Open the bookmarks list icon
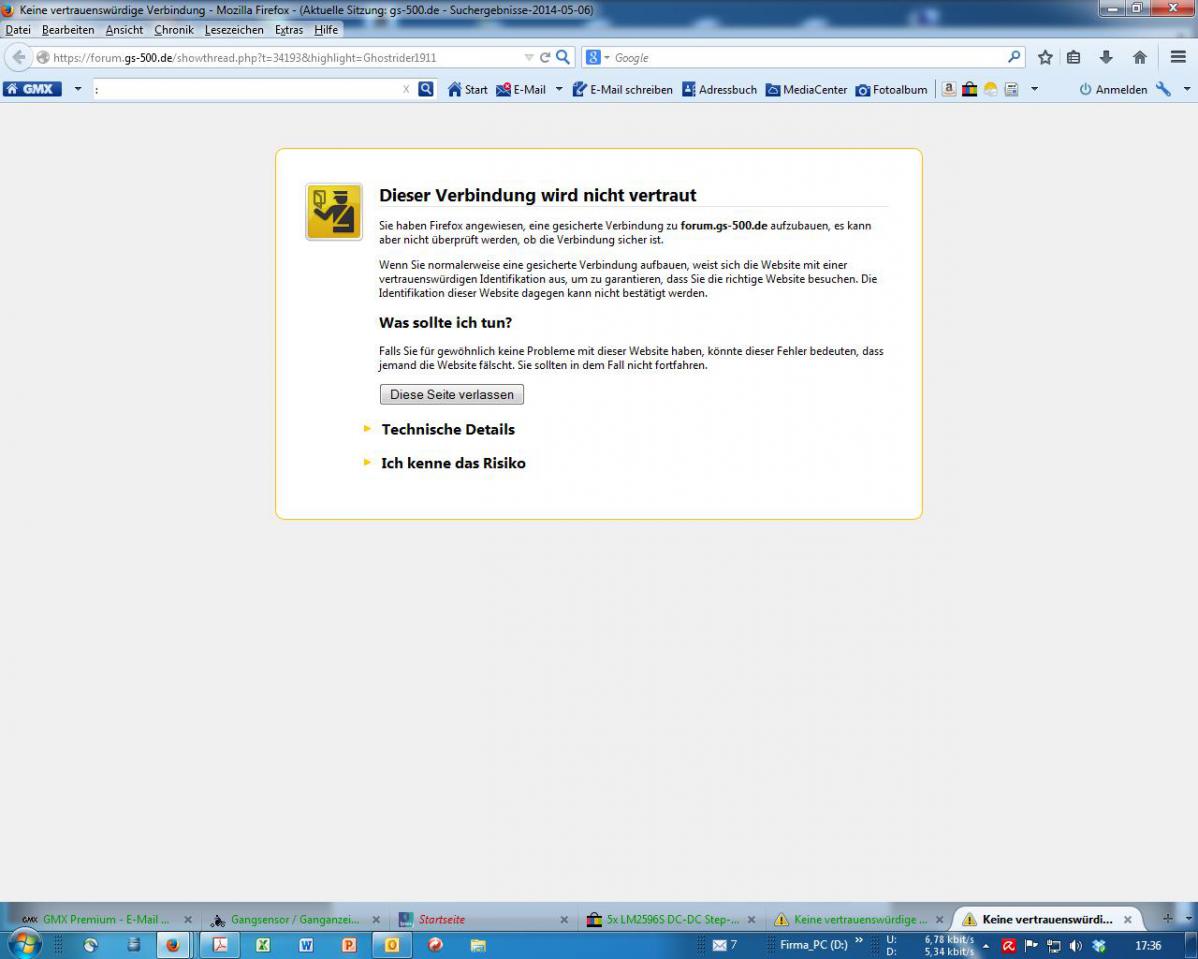The height and width of the screenshot is (959, 1198). coord(1073,58)
